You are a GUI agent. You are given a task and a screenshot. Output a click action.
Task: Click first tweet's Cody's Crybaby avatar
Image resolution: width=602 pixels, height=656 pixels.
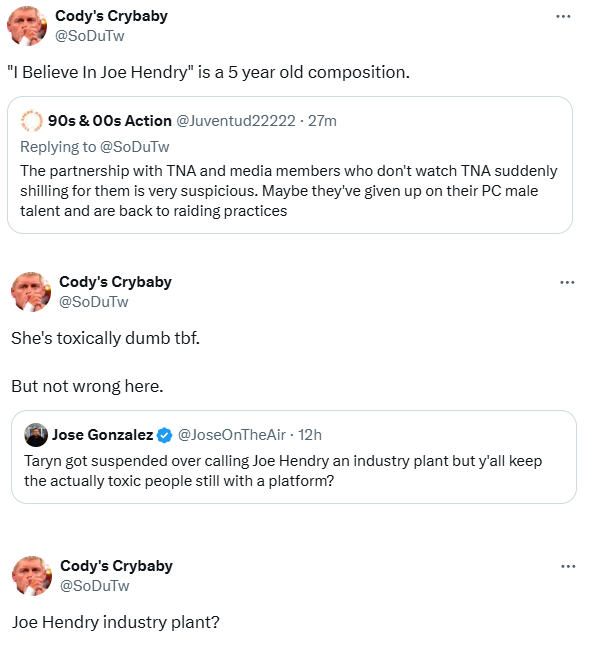(x=28, y=25)
